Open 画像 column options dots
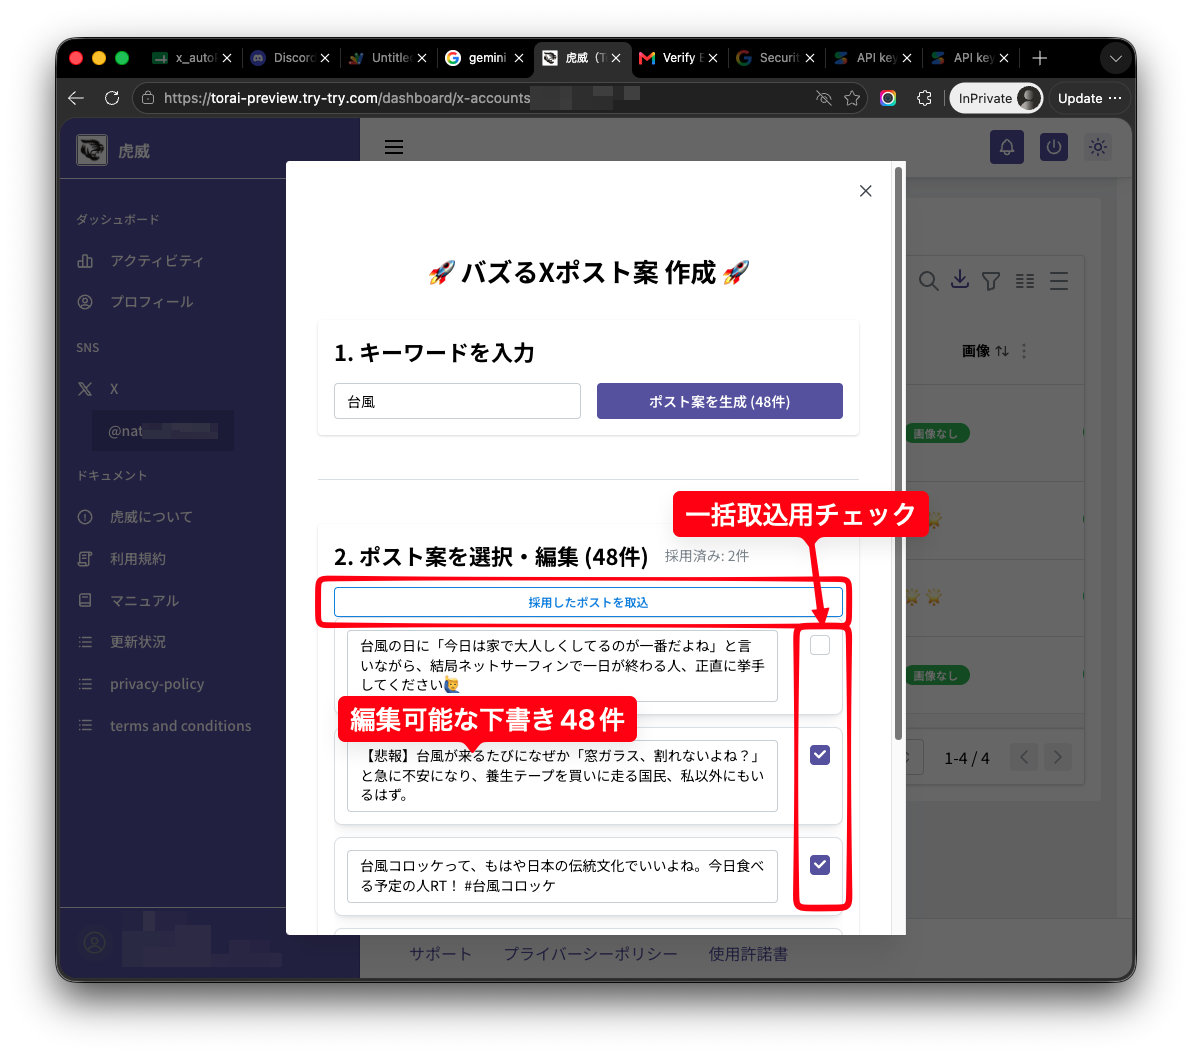This screenshot has height=1056, width=1192. (x=1024, y=351)
